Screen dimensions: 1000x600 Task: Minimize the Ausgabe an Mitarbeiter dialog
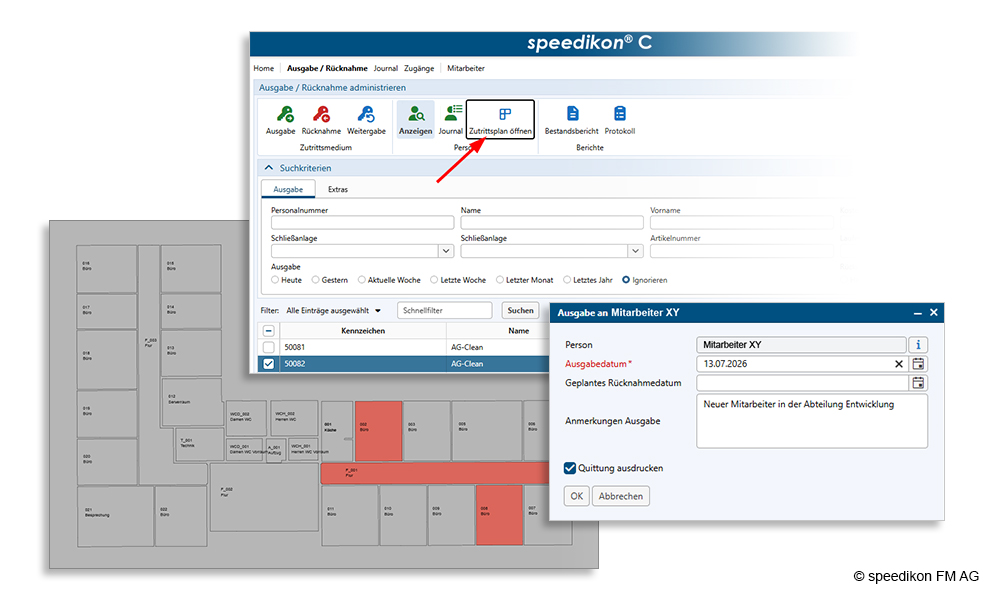[918, 313]
